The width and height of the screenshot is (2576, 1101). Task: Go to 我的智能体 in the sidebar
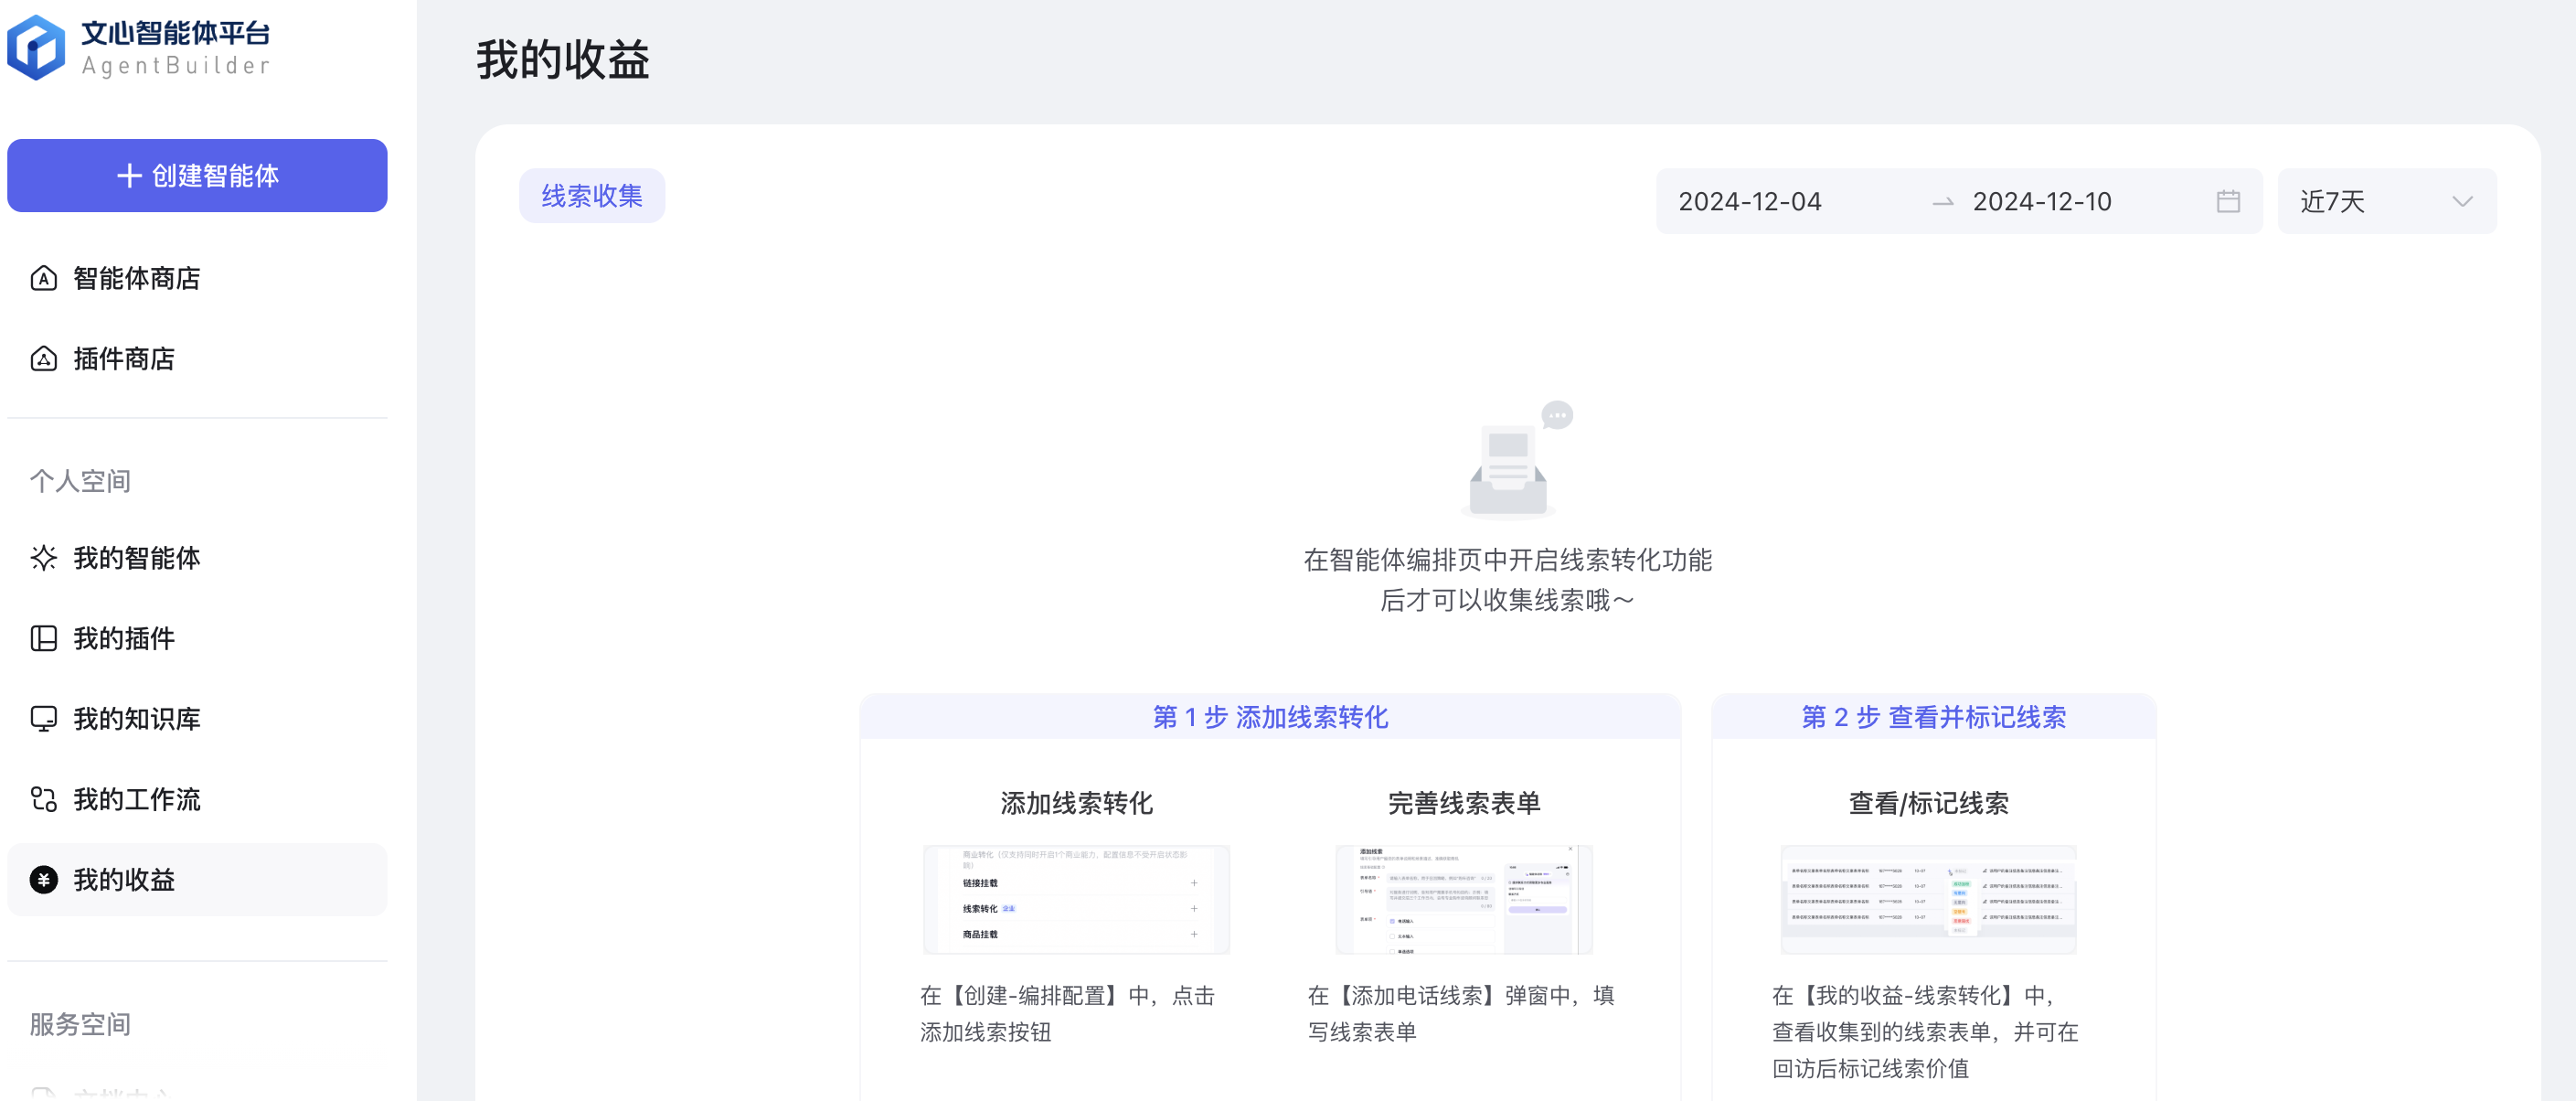(x=137, y=557)
